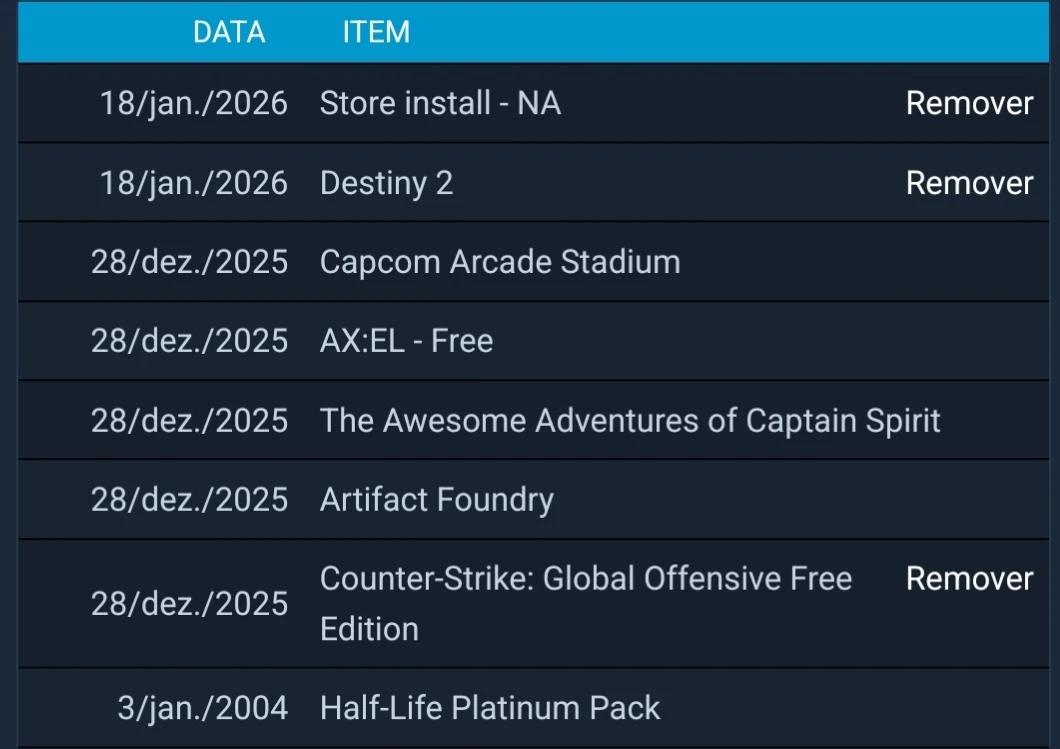Click date cell of Capcom Arcade Stadium row
The width and height of the screenshot is (1060, 749).
click(x=189, y=262)
